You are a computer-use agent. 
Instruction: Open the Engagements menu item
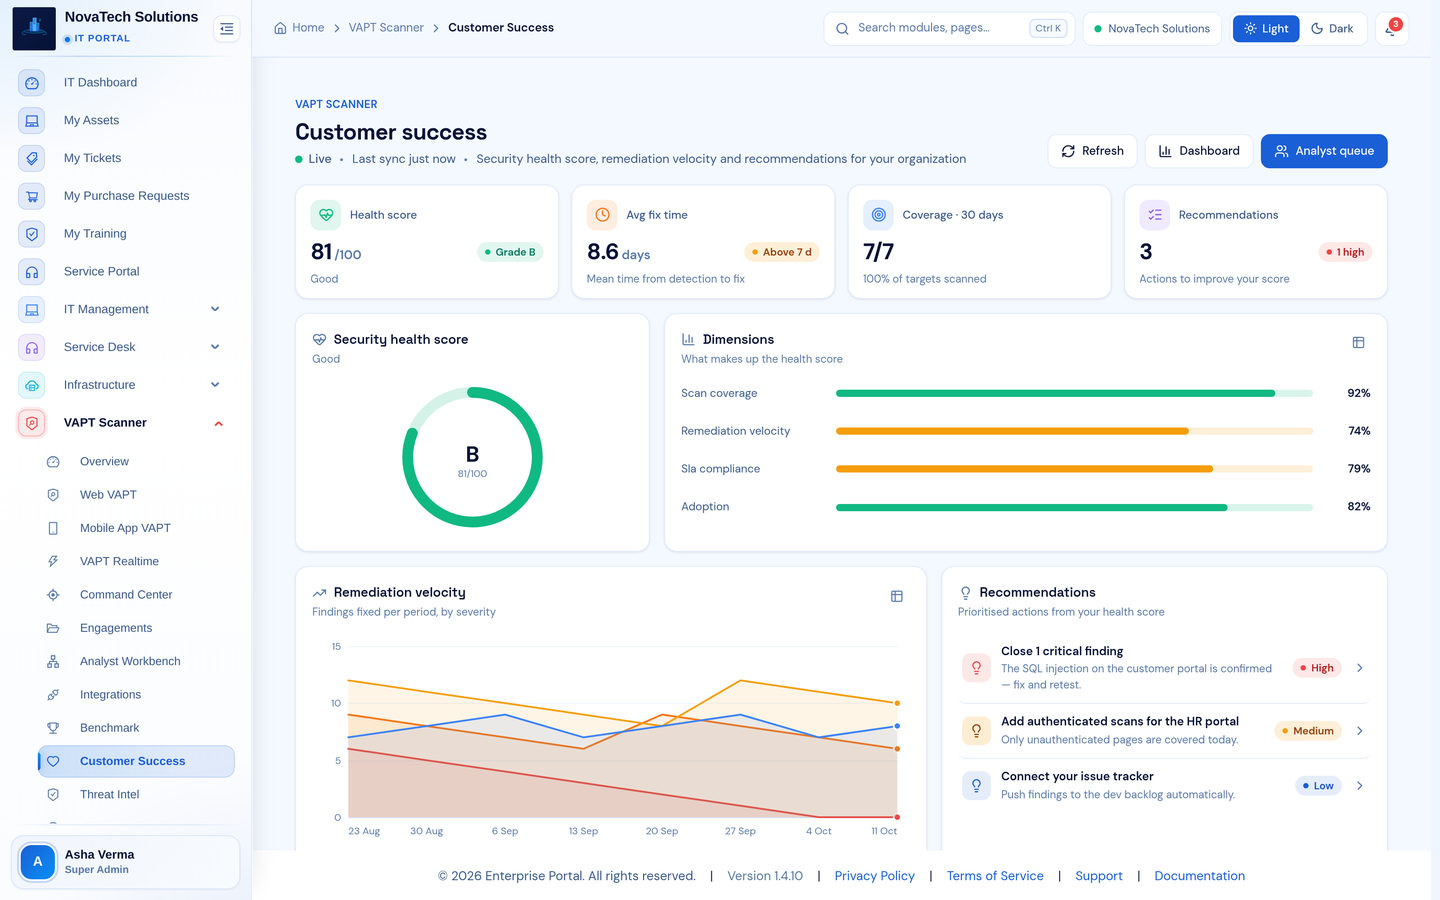click(136, 628)
